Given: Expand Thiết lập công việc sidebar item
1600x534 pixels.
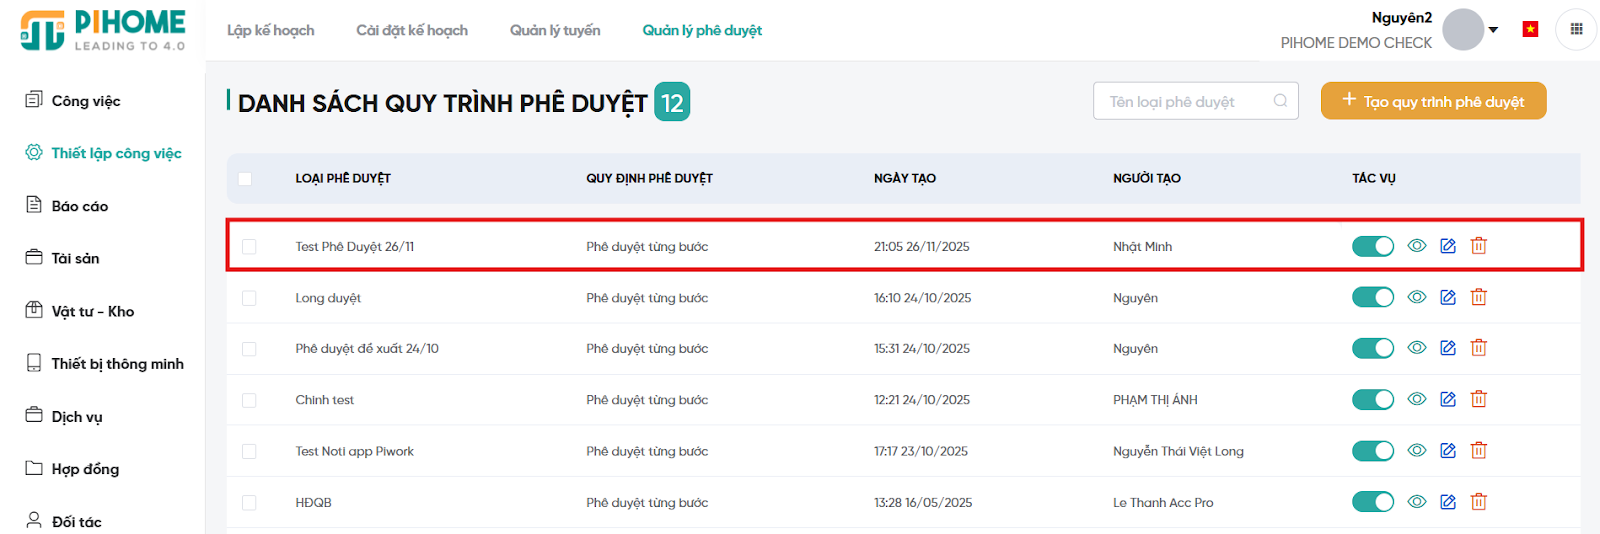Looking at the screenshot, I should (116, 153).
